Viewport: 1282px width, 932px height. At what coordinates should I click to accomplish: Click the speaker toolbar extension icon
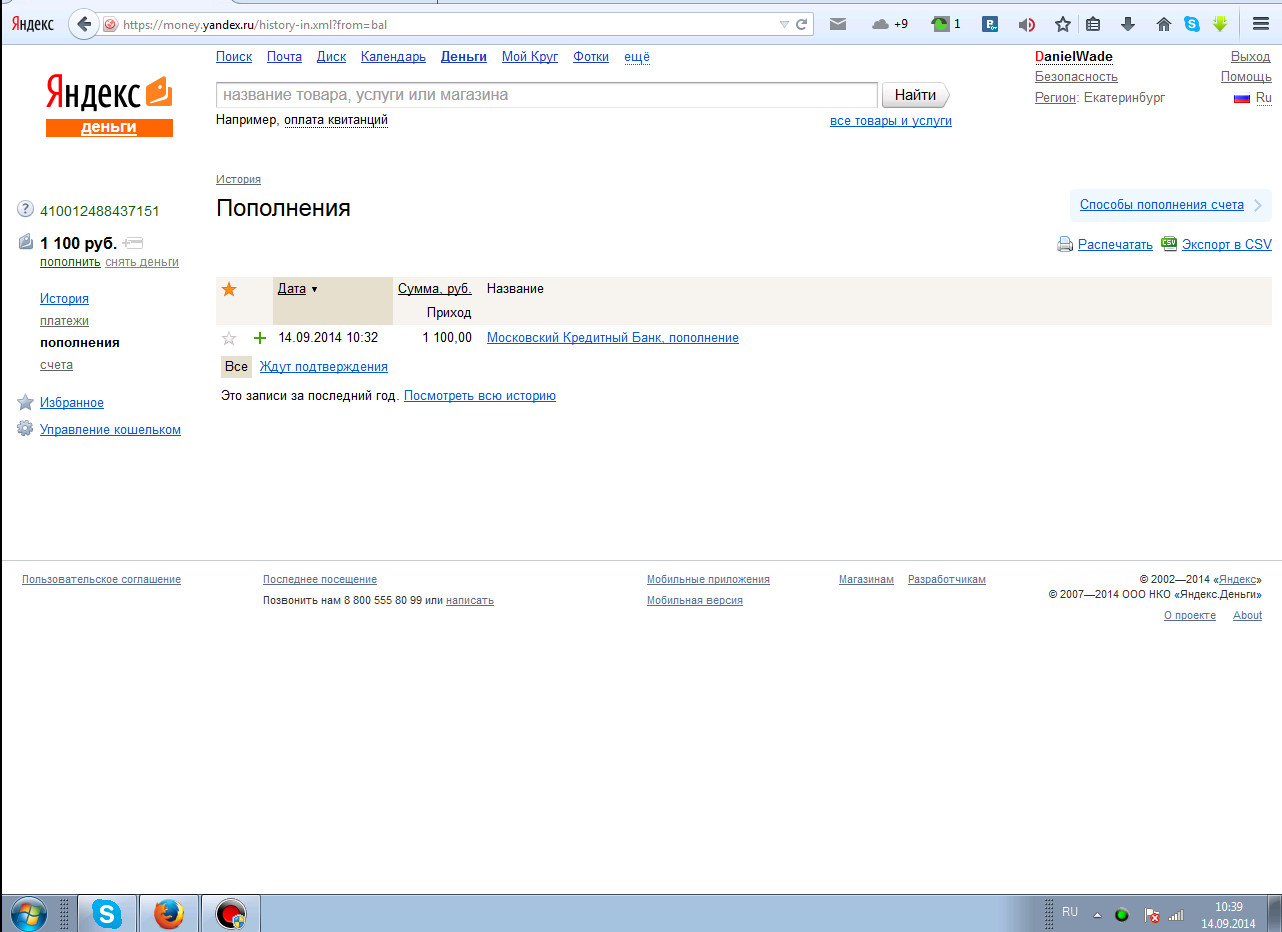click(x=1026, y=24)
